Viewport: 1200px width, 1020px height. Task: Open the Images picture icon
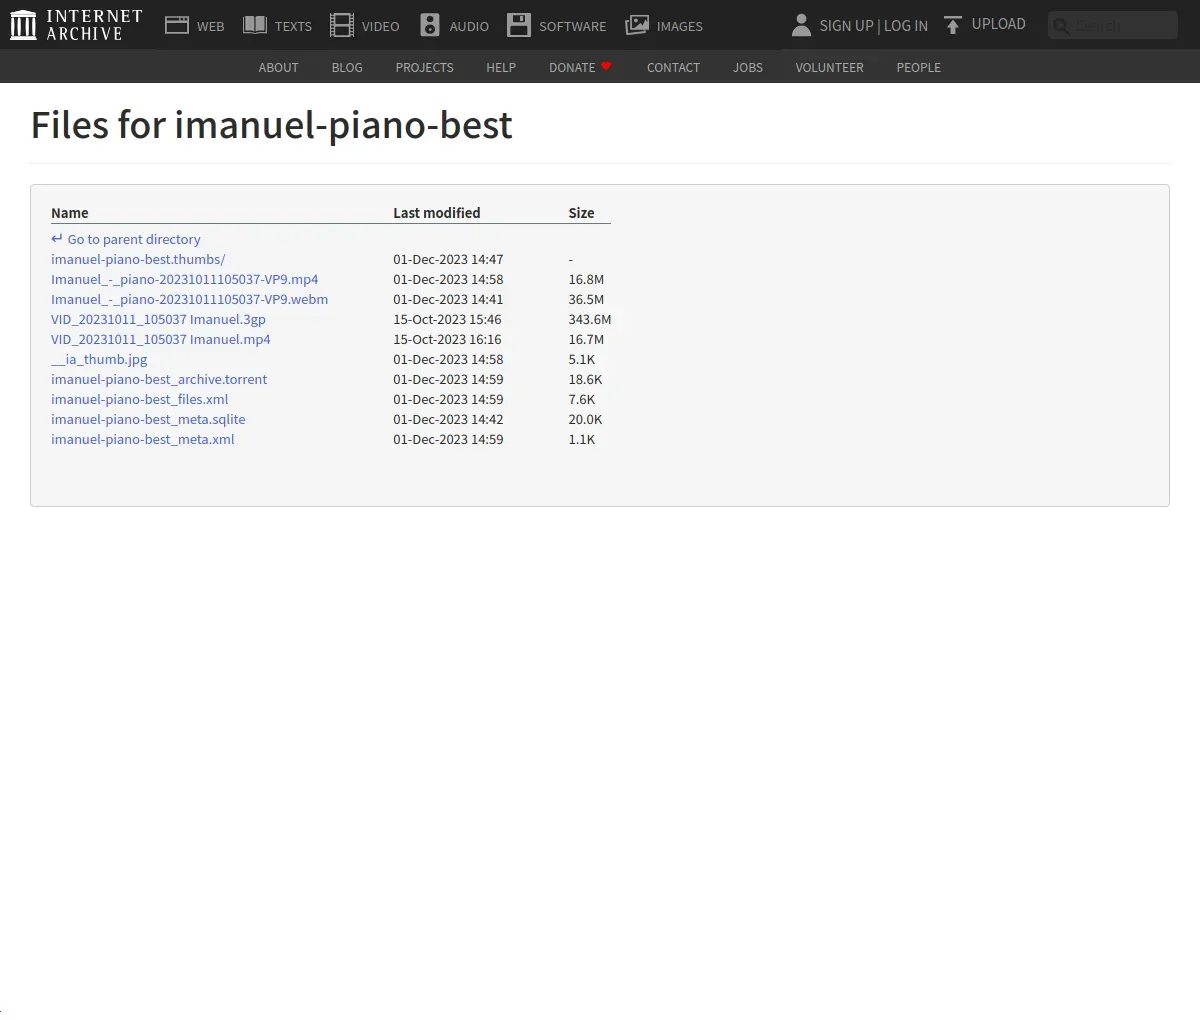click(637, 25)
